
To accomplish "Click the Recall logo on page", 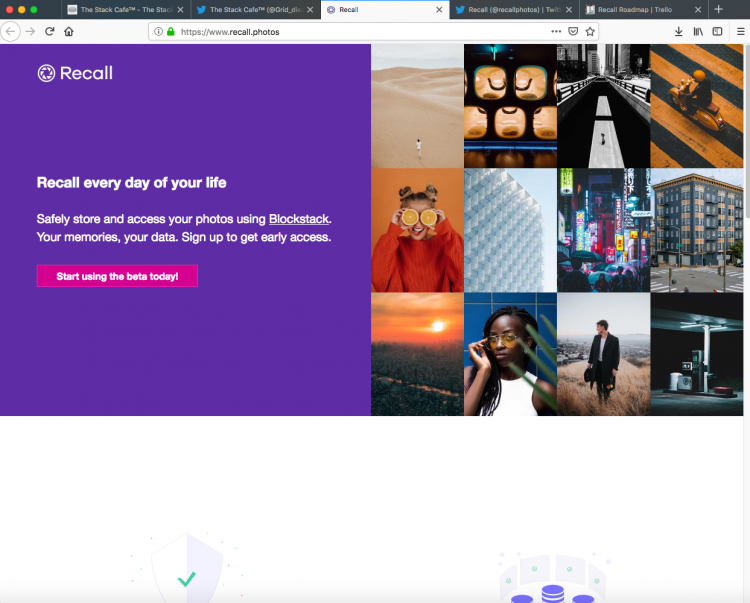I will [75, 73].
